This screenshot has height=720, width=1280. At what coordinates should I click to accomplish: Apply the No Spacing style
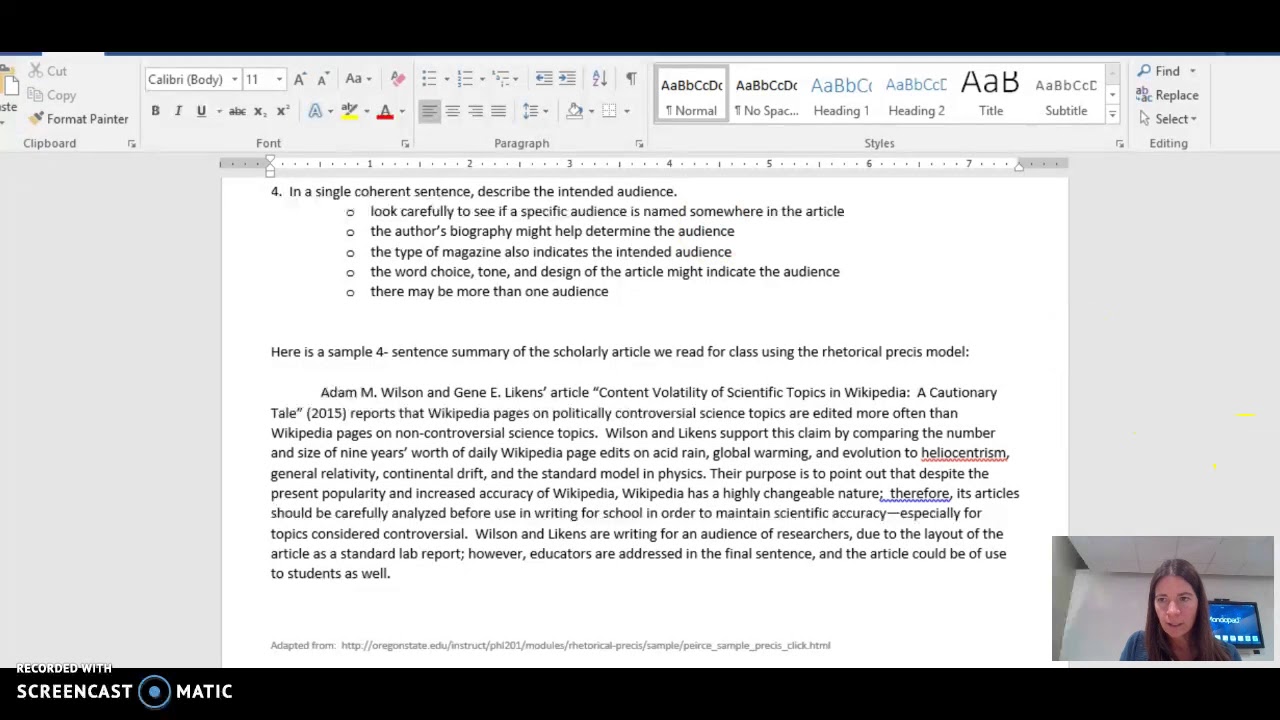[x=766, y=96]
